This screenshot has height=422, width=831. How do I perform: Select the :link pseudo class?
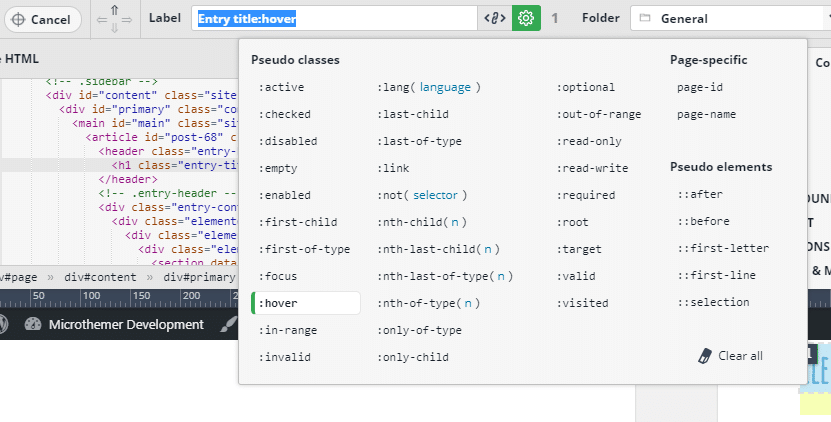pos(393,169)
